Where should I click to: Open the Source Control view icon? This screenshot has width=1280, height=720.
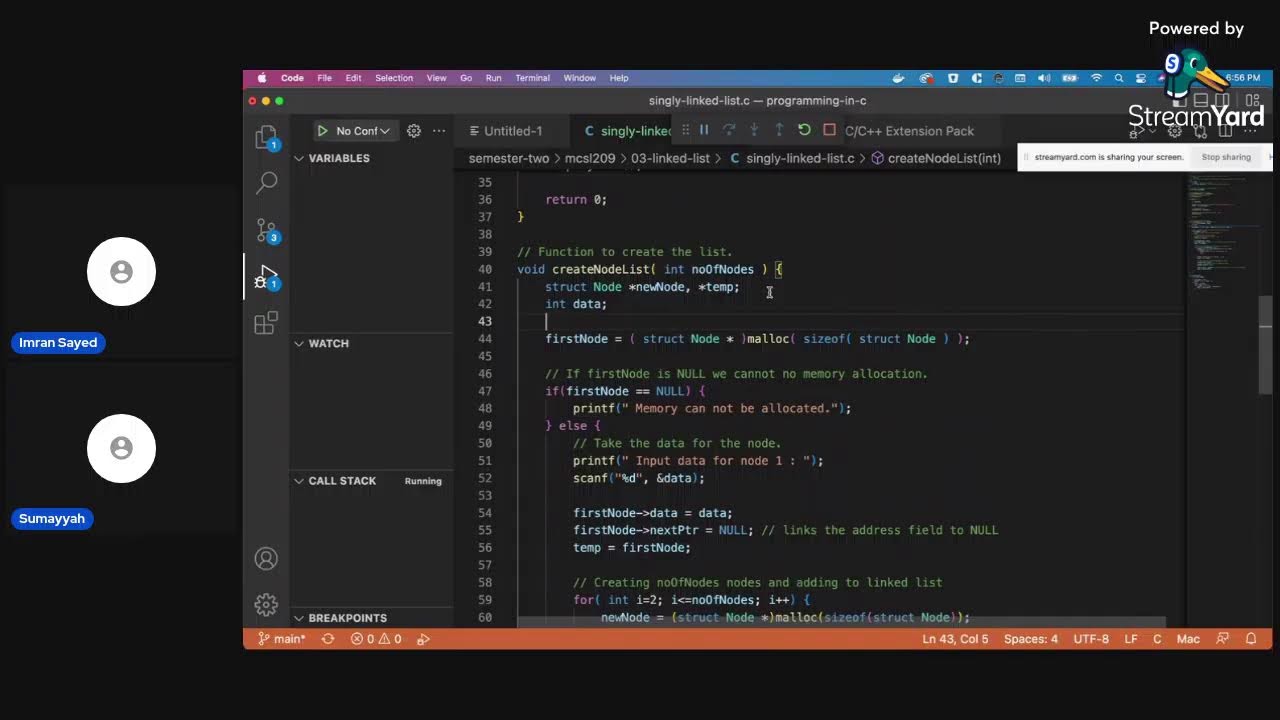[x=266, y=230]
